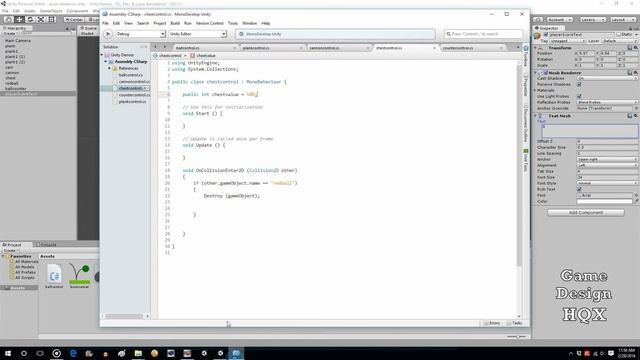Pick color with eyedropper next to Color
Viewport: 640px width, 360px height.
pyautogui.click(x=636, y=201)
